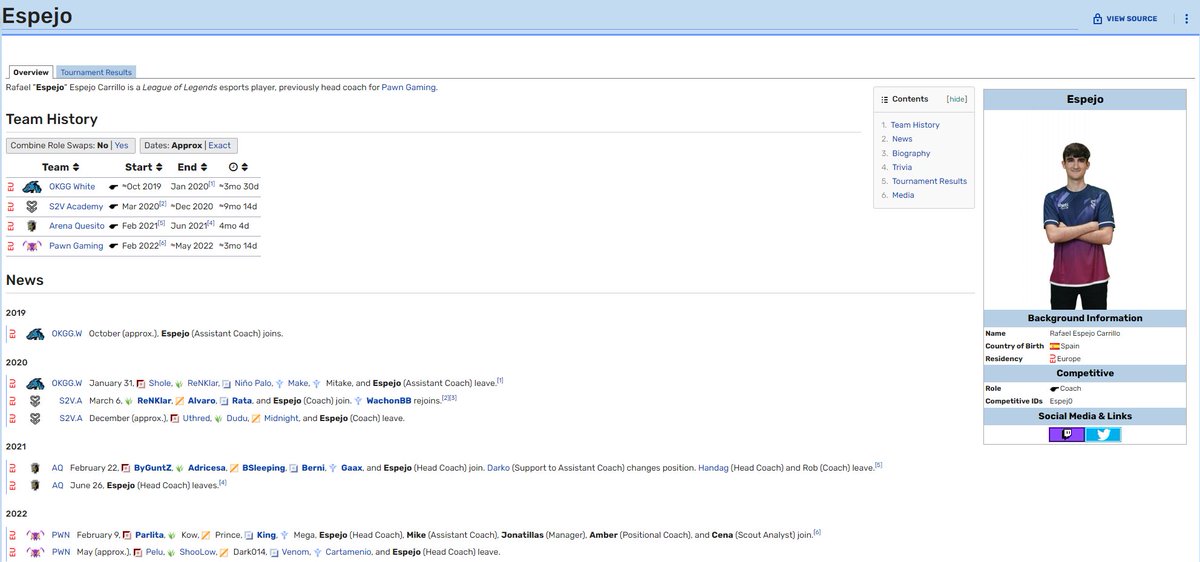Screen dimensions: 1200x562
Task: Jump to Tournament Results in Contents
Action: (x=929, y=181)
